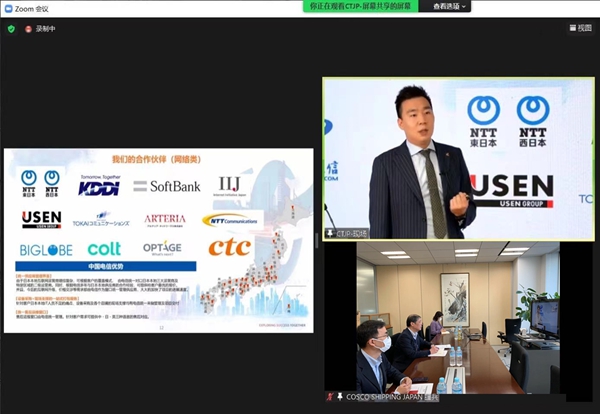Viewport: 600px width, 414px height.
Task: Toggle muted microphone icon on COSCO tile
Action: [329, 397]
